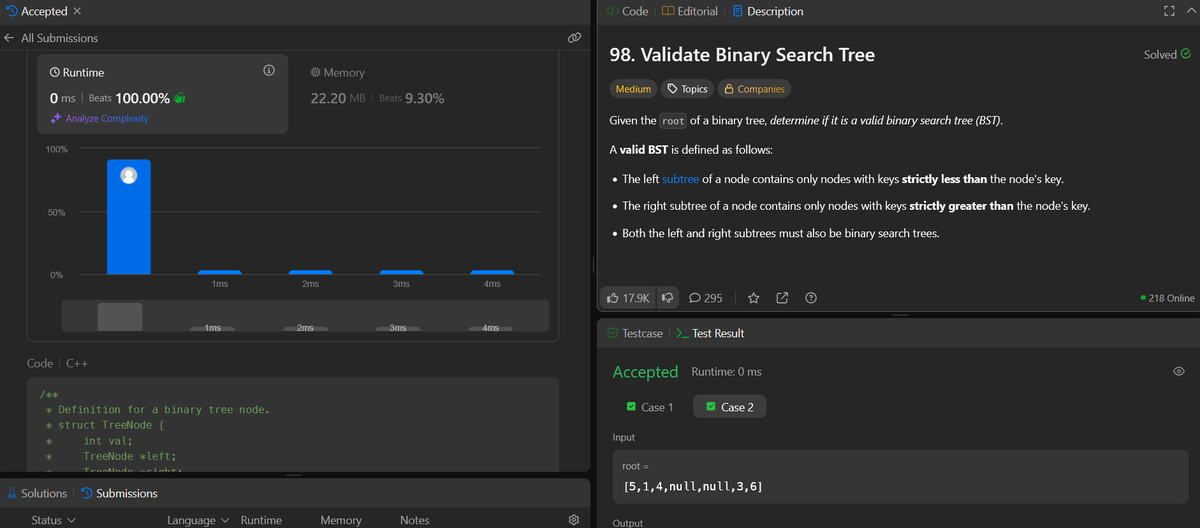Go back to All Submissions
This screenshot has height=528, width=1200.
click(51, 38)
